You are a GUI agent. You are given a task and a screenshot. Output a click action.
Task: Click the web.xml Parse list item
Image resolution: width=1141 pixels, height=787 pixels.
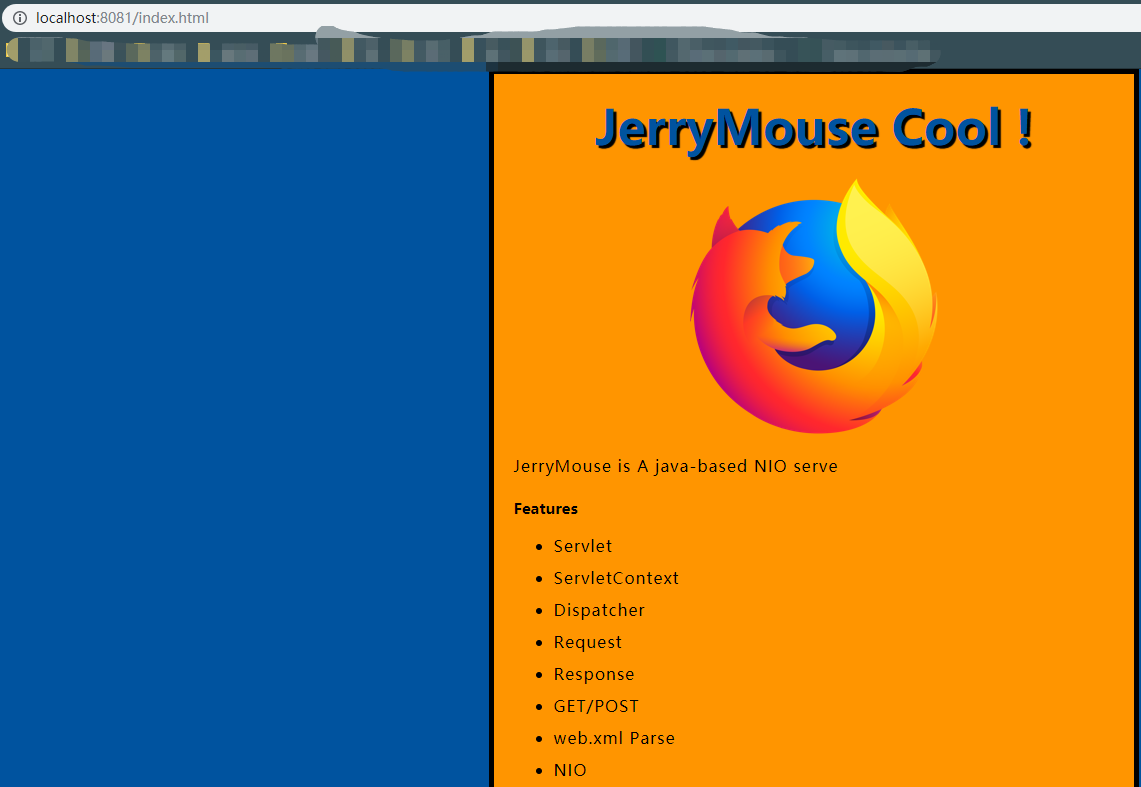point(614,738)
